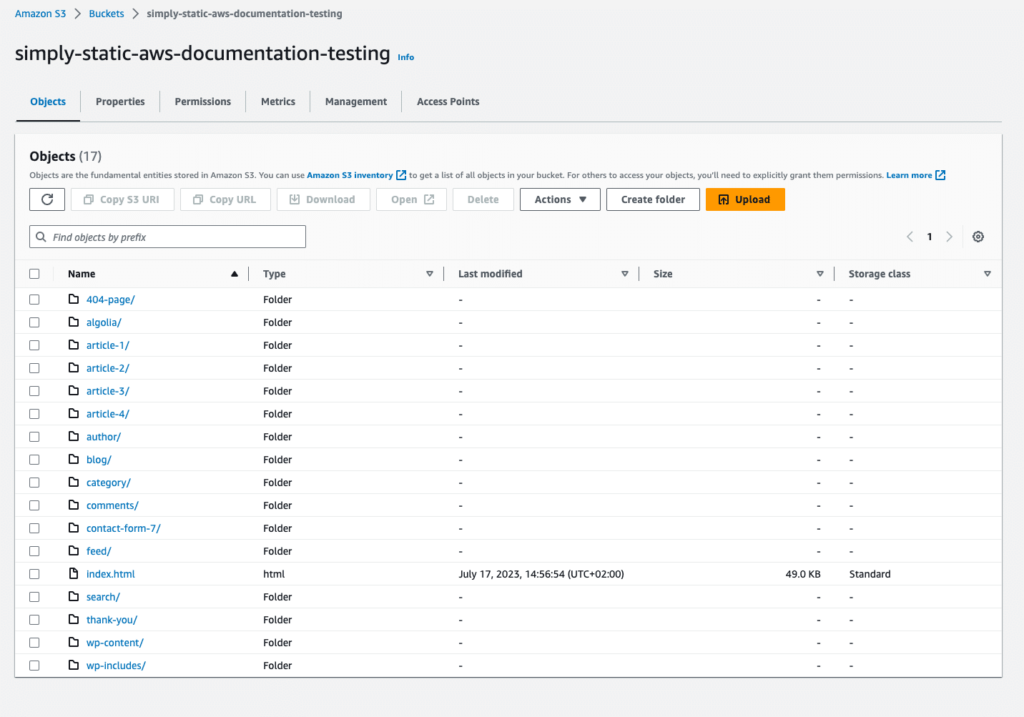The height and width of the screenshot is (717, 1024).
Task: Open the wp-content/ folder link
Action: 115,643
